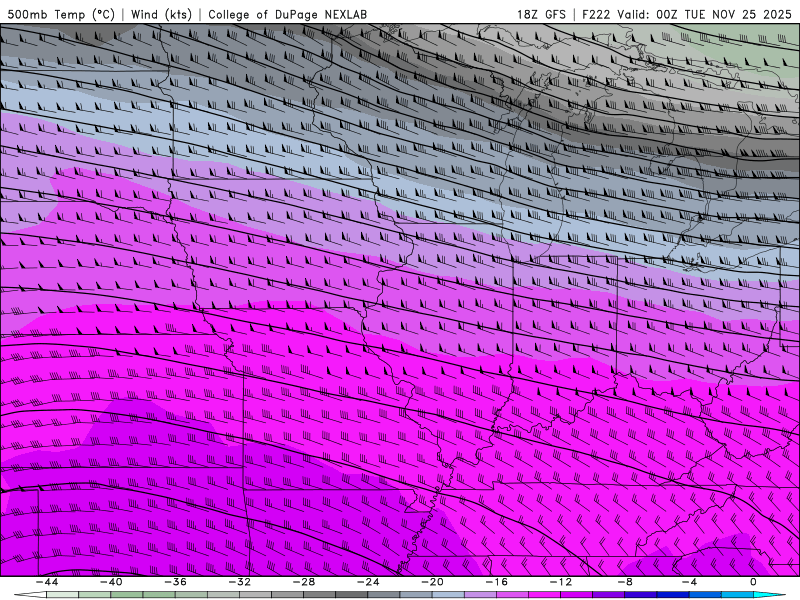Image resolution: width=800 pixels, height=600 pixels.
Task: Click the "500mb Temp (°C)" title text
Action: [61, 14]
